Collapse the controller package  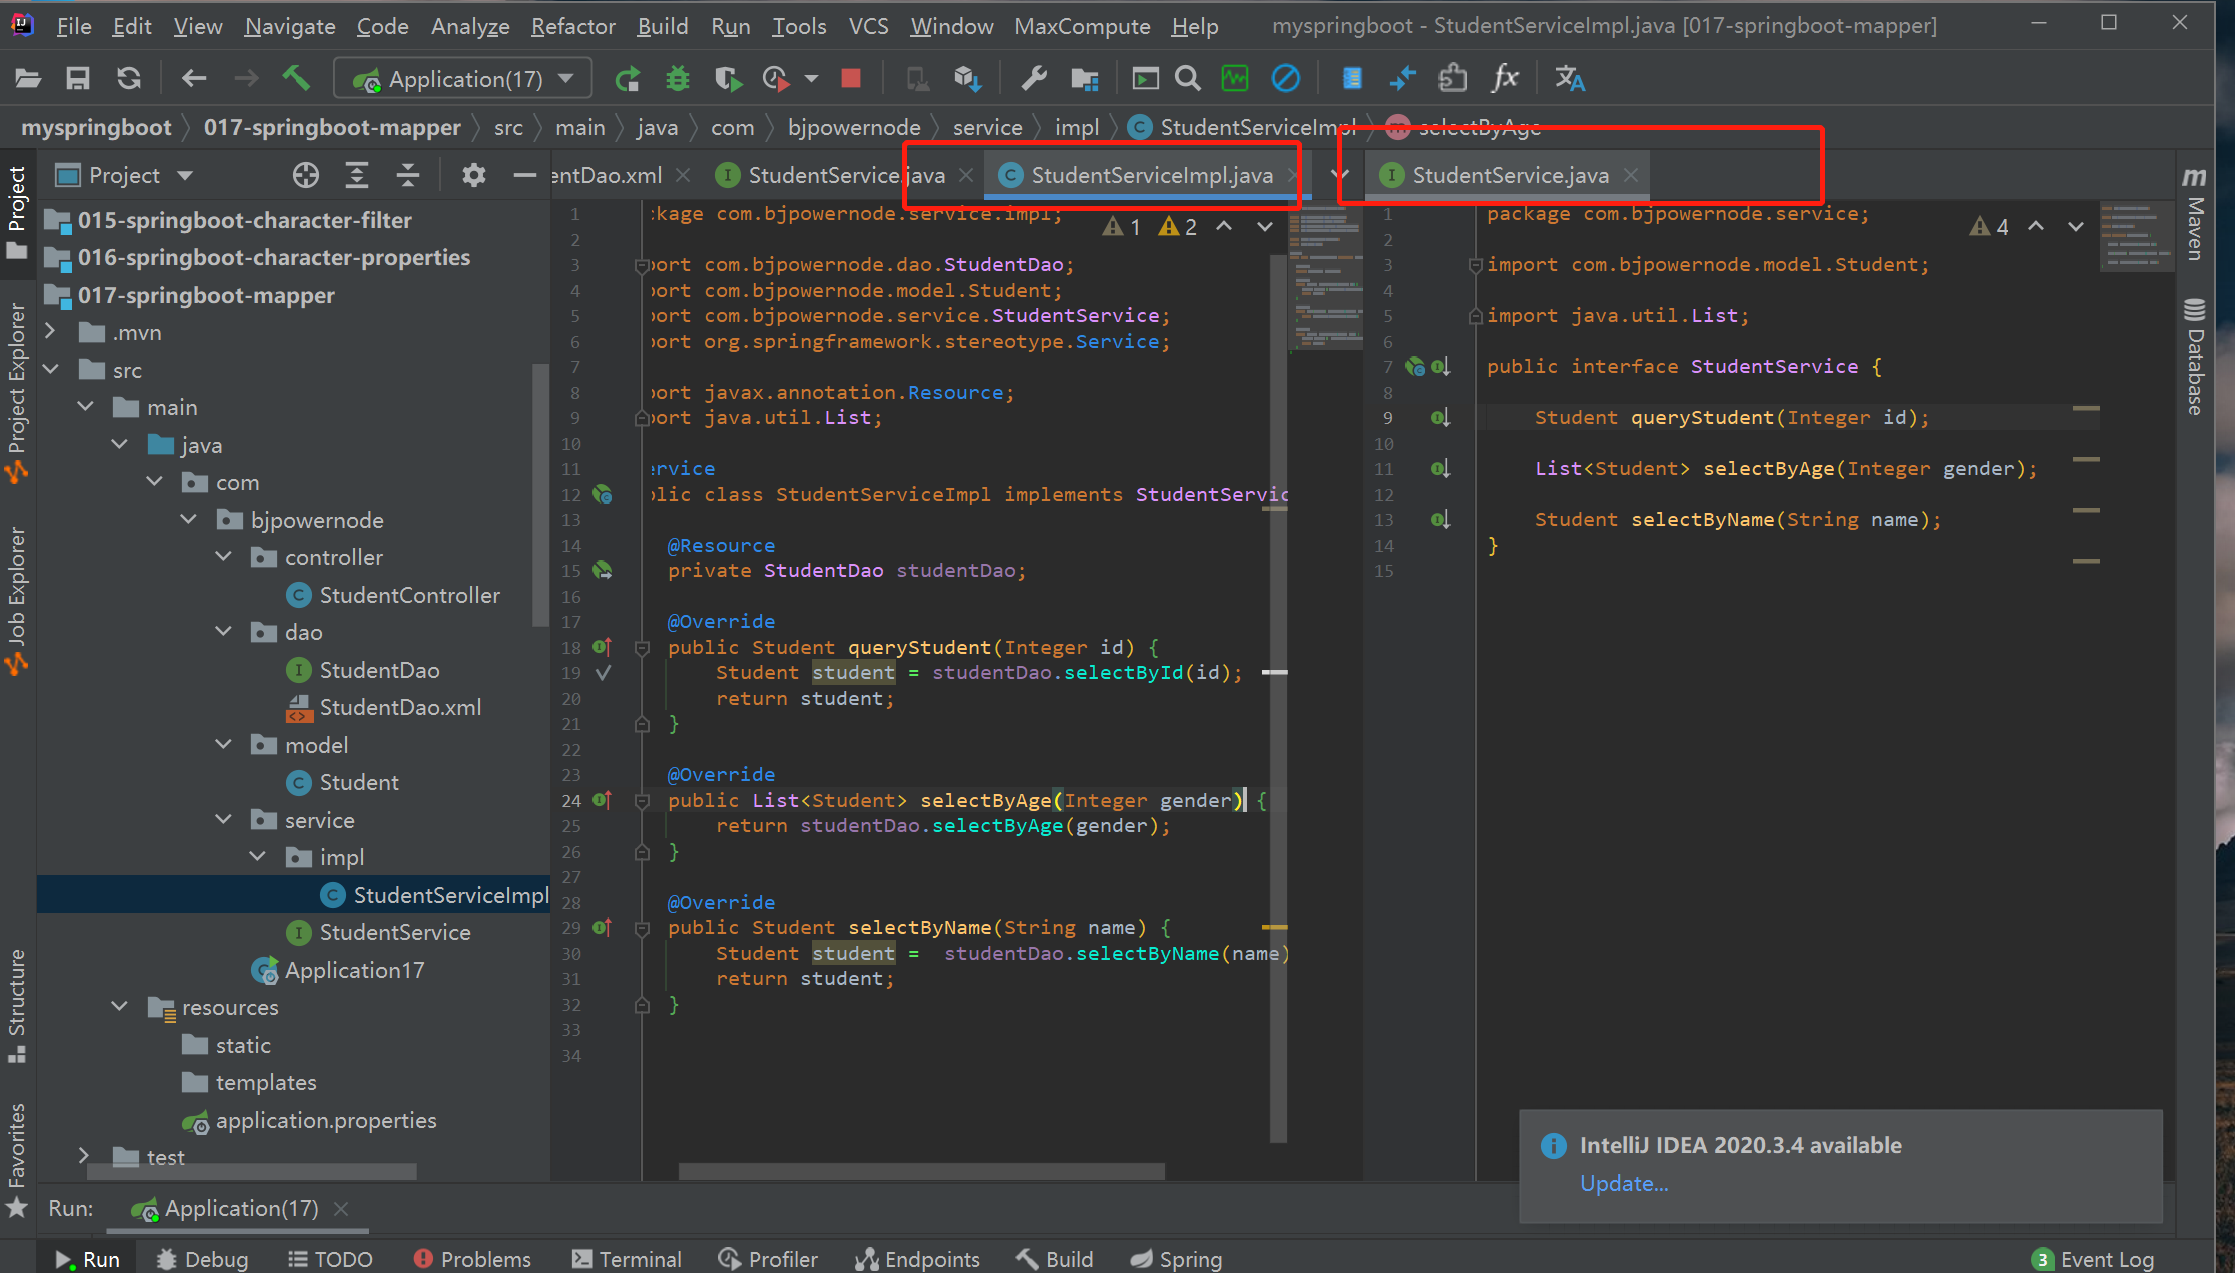(x=224, y=557)
